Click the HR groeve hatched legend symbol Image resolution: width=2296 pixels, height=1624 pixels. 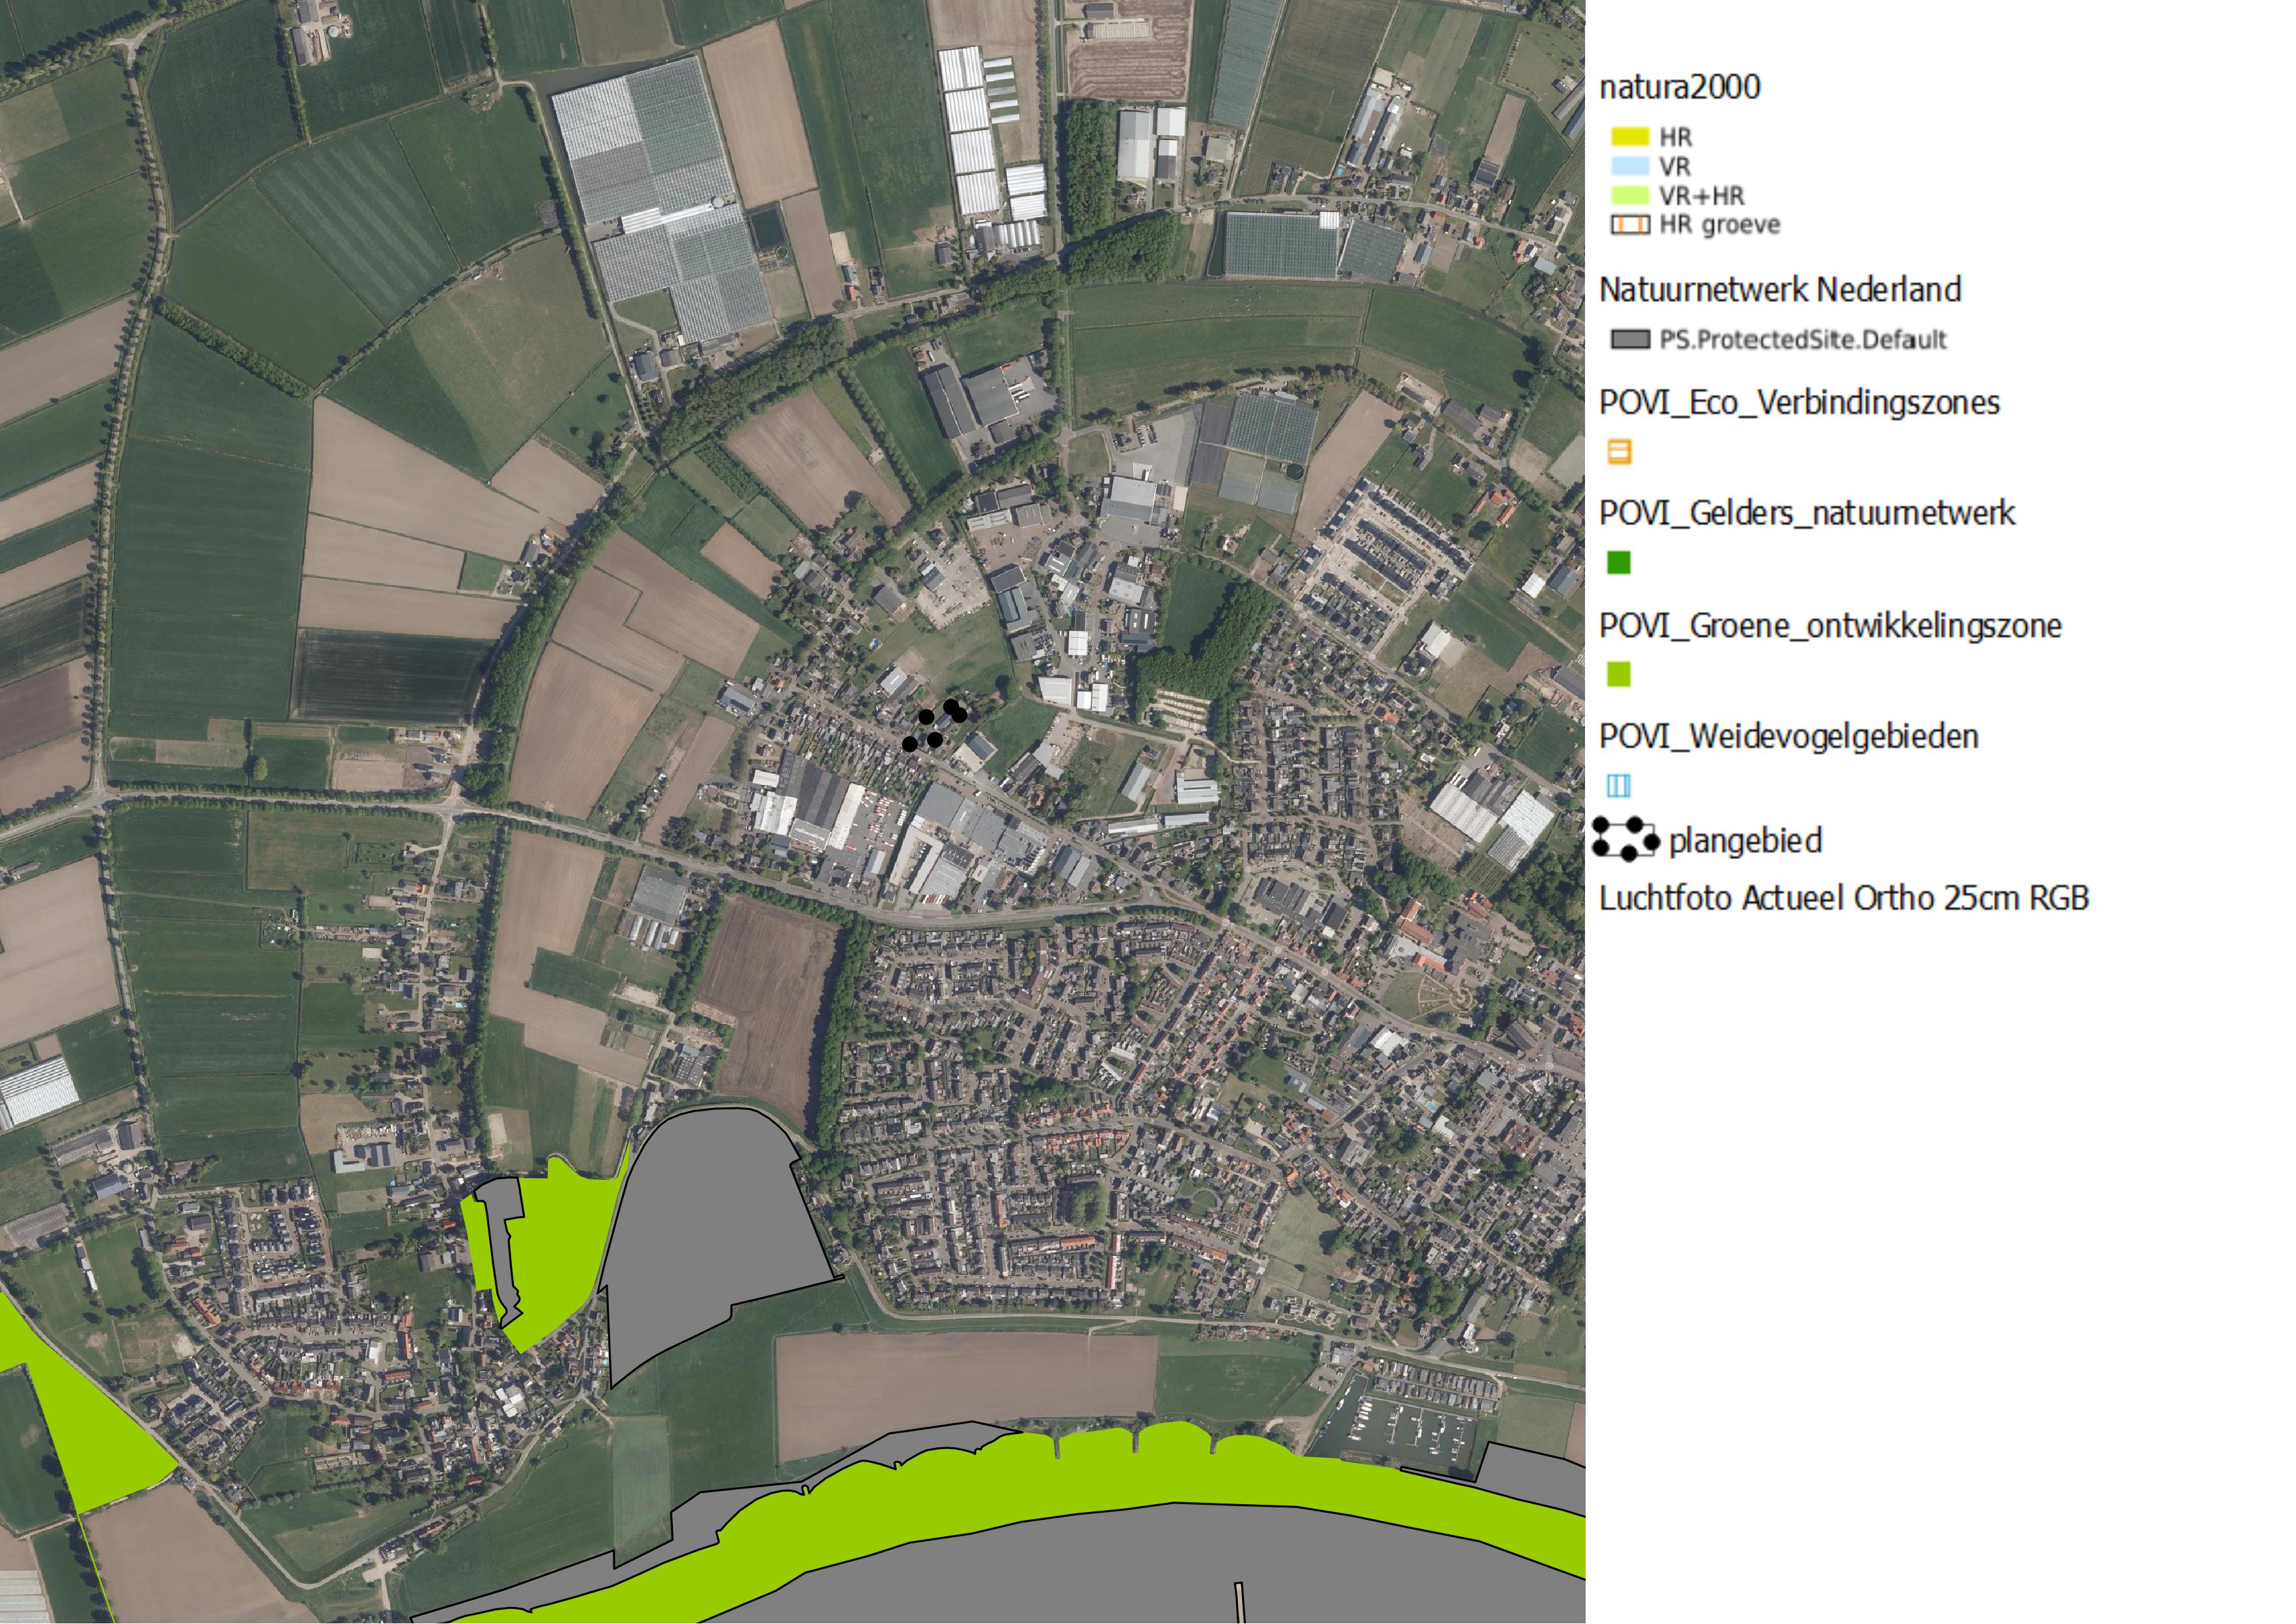pyautogui.click(x=1629, y=224)
